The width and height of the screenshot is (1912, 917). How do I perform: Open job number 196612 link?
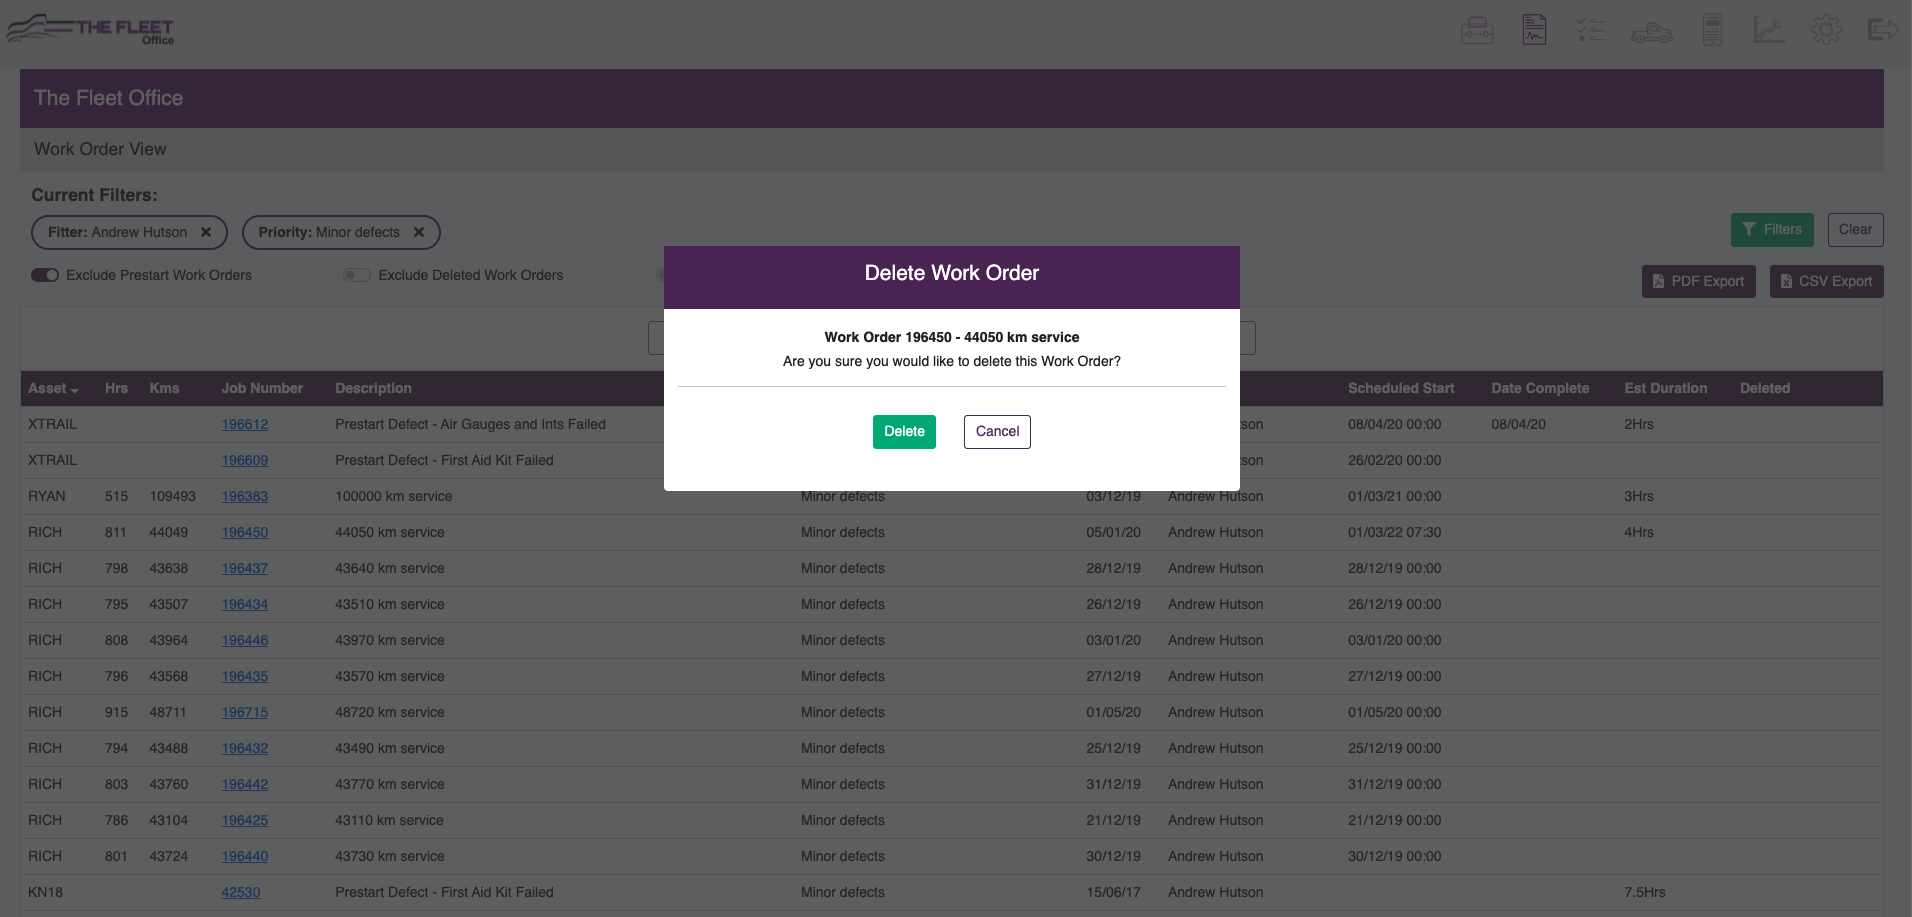click(x=245, y=424)
